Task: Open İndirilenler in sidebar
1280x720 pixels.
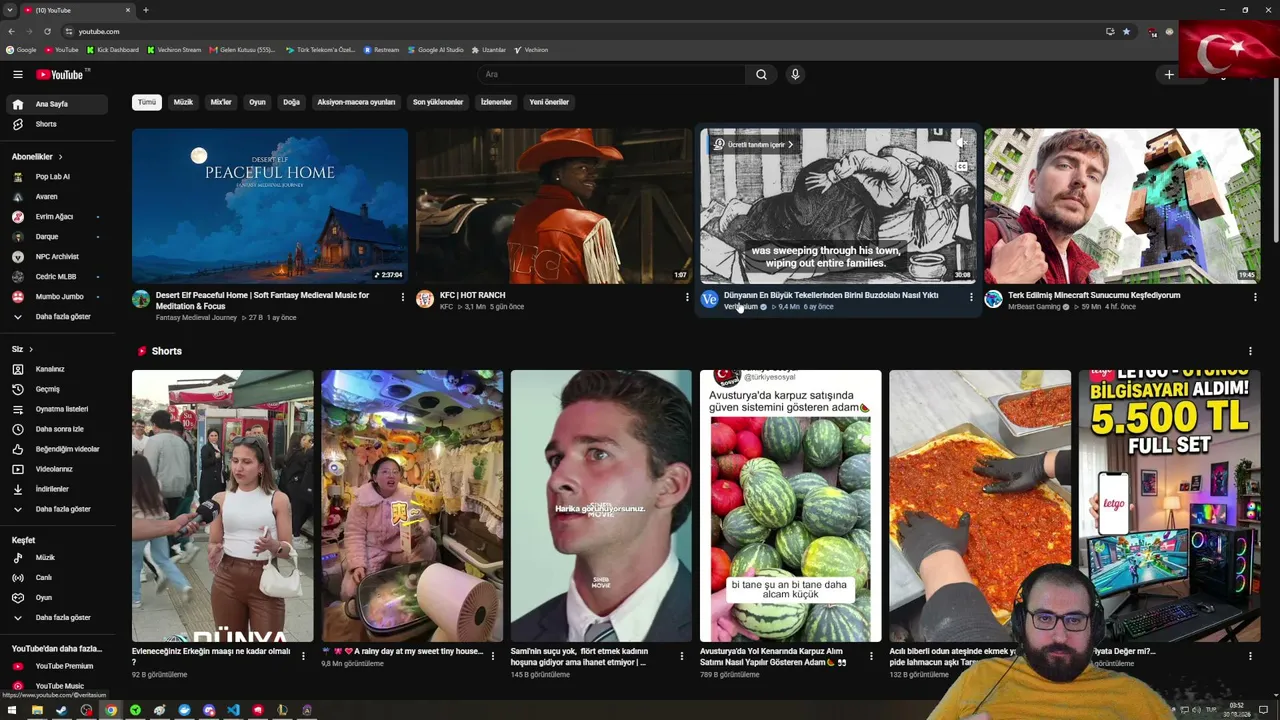Action: (57, 489)
